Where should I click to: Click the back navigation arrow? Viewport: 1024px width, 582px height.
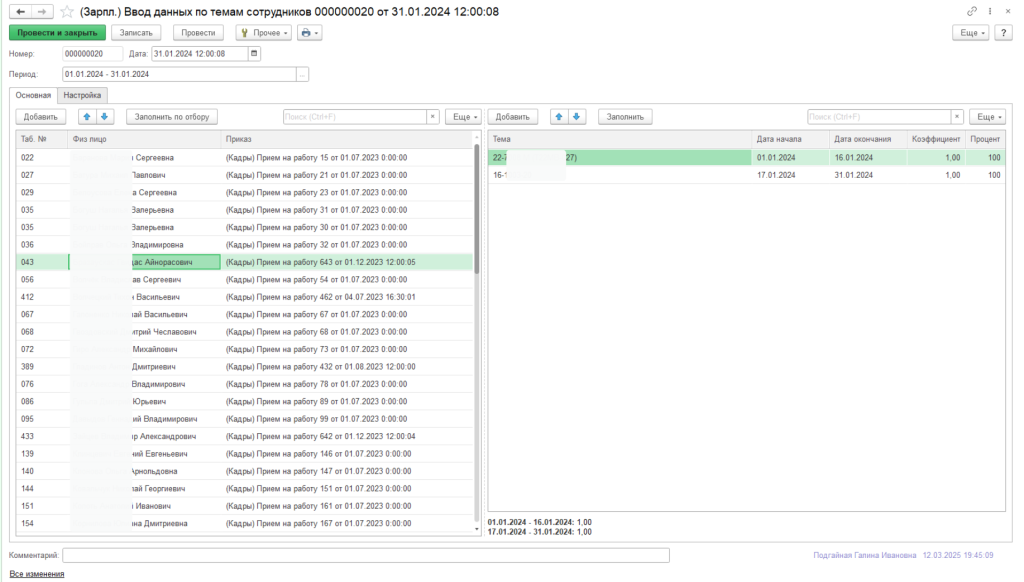19,11
